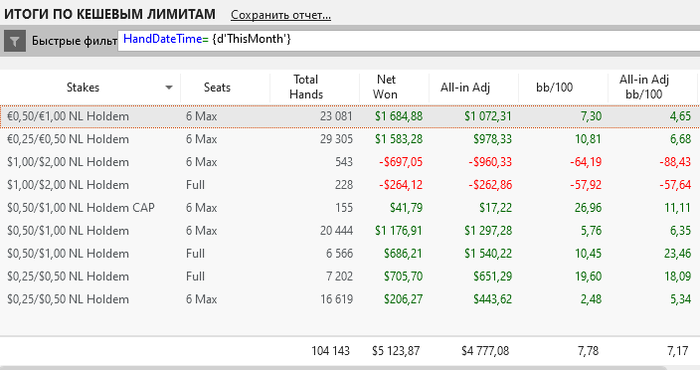700x370 pixels.
Task: Select the €0,50/€1,00 NL Holdem row
Action: tap(350, 116)
